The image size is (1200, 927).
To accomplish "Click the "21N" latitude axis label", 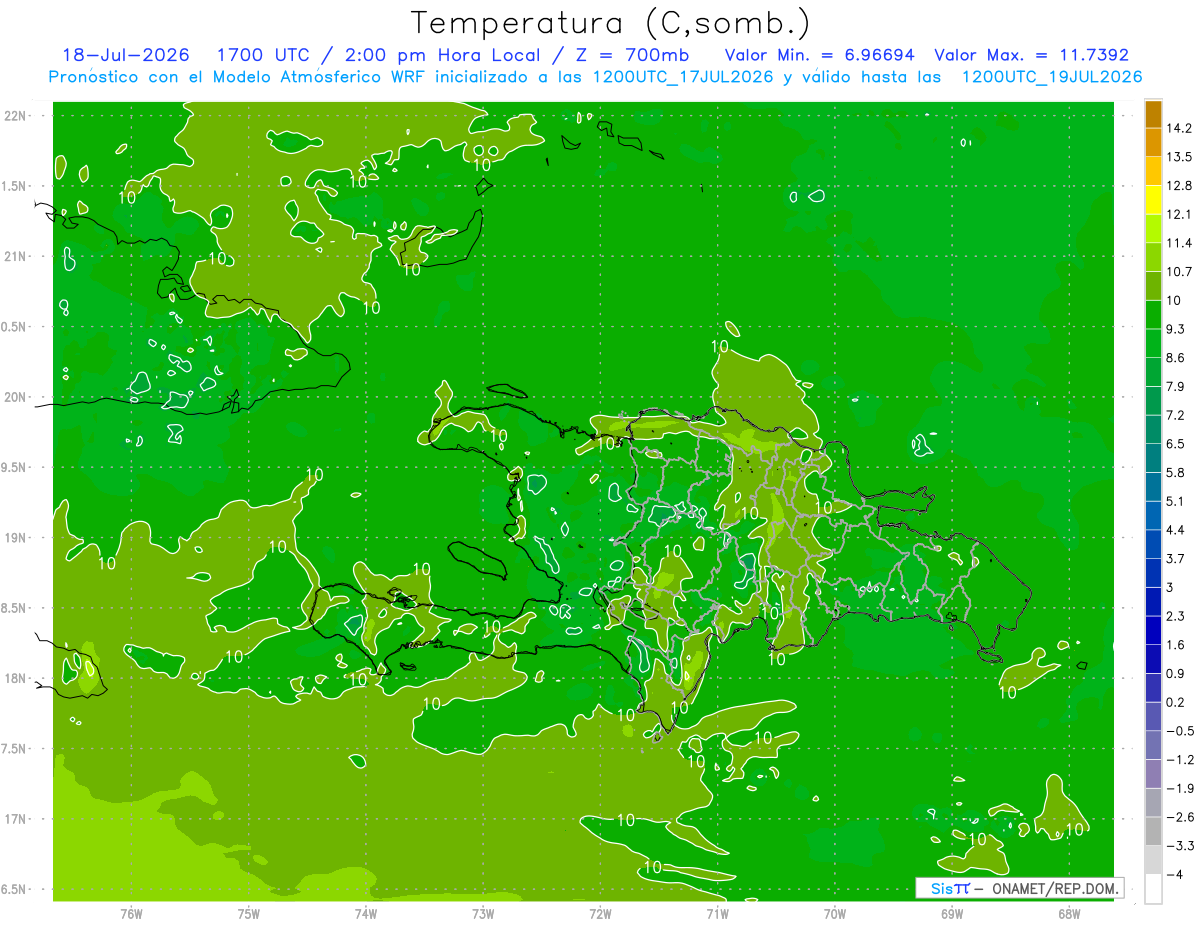I will click(14, 256).
